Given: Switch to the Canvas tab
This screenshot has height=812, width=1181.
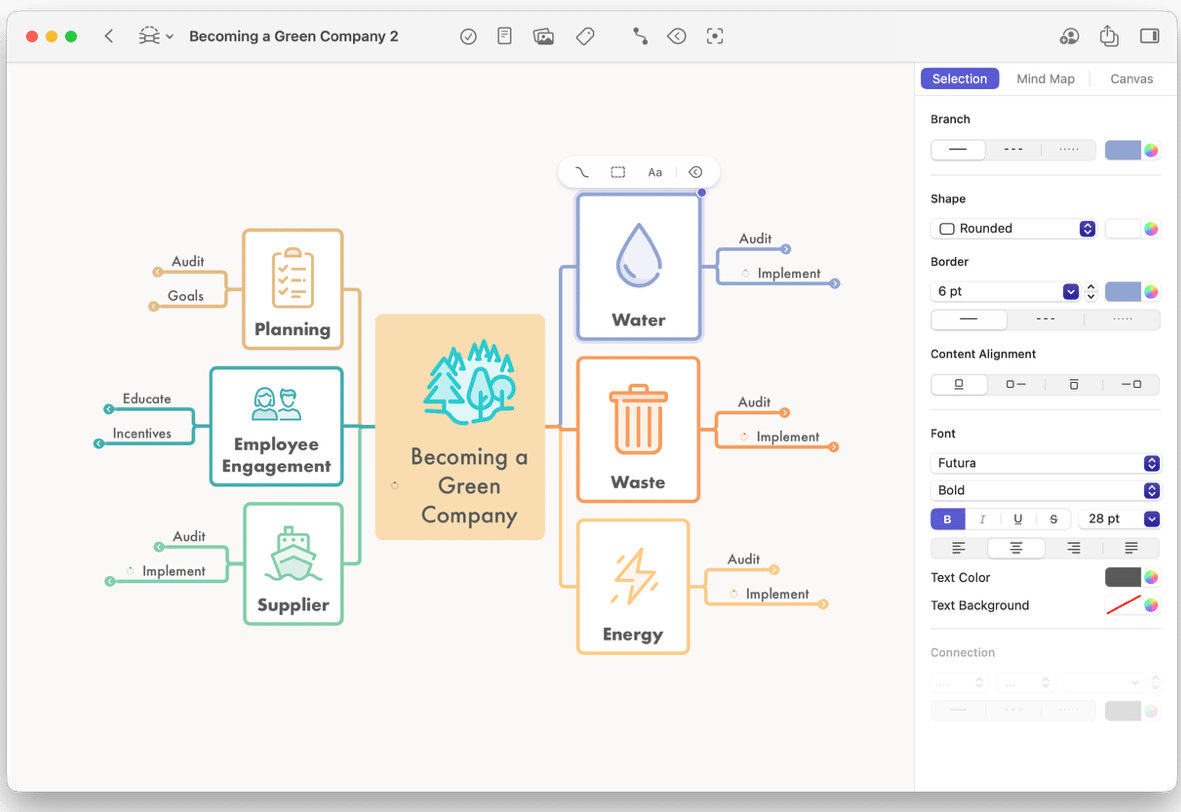Looking at the screenshot, I should [x=1131, y=79].
